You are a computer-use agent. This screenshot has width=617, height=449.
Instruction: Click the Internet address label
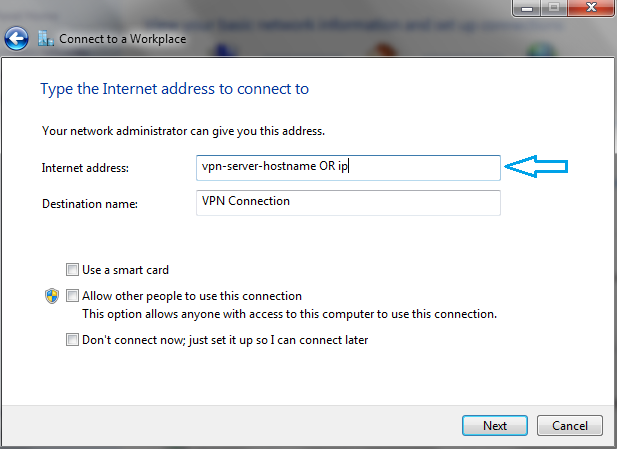(85, 168)
